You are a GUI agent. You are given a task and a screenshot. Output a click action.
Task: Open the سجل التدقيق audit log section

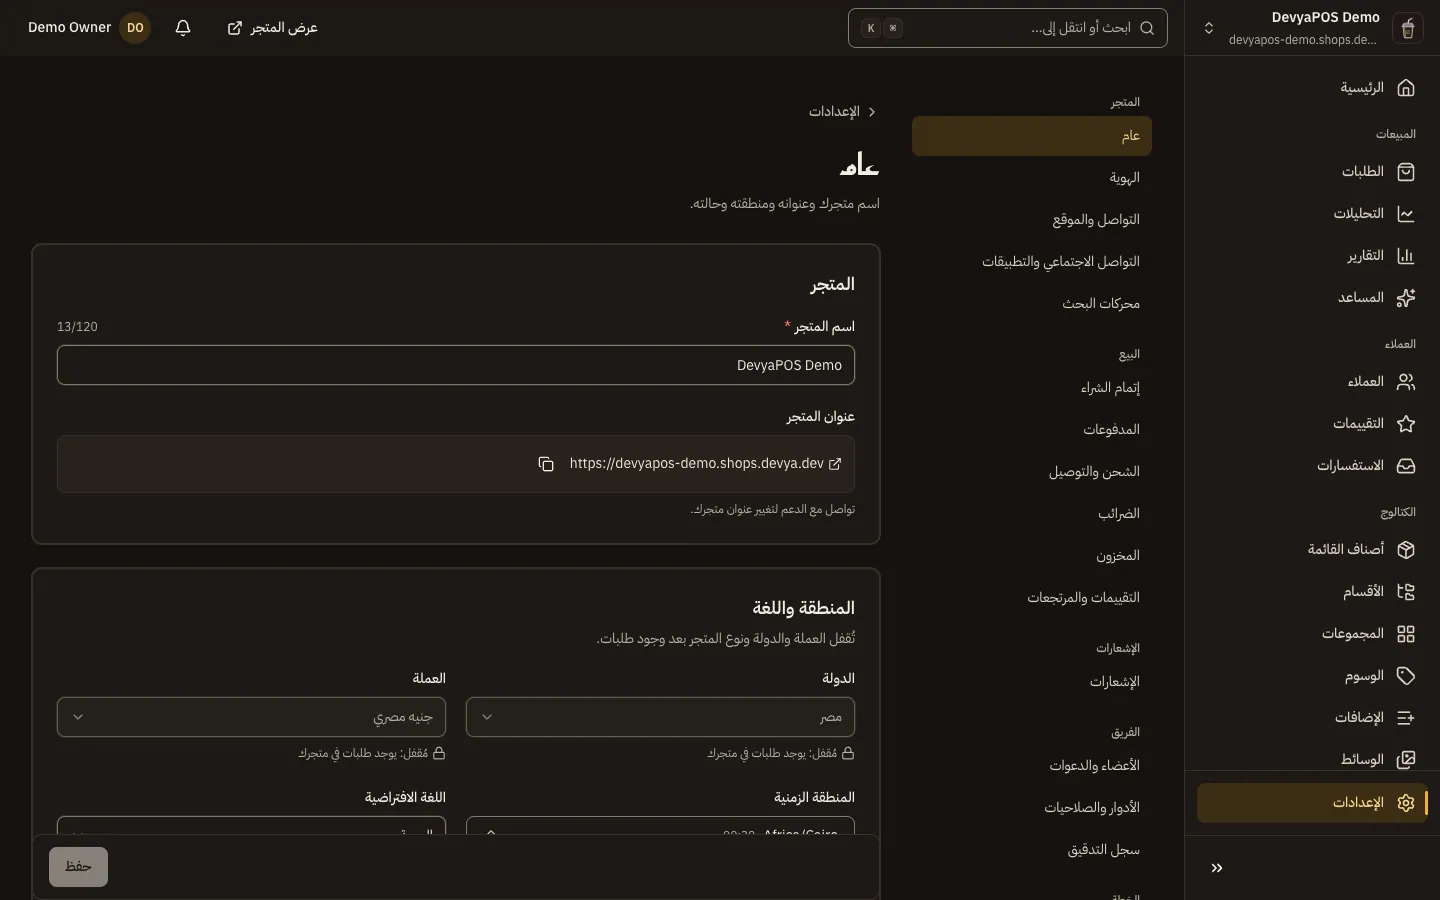pos(1032,850)
